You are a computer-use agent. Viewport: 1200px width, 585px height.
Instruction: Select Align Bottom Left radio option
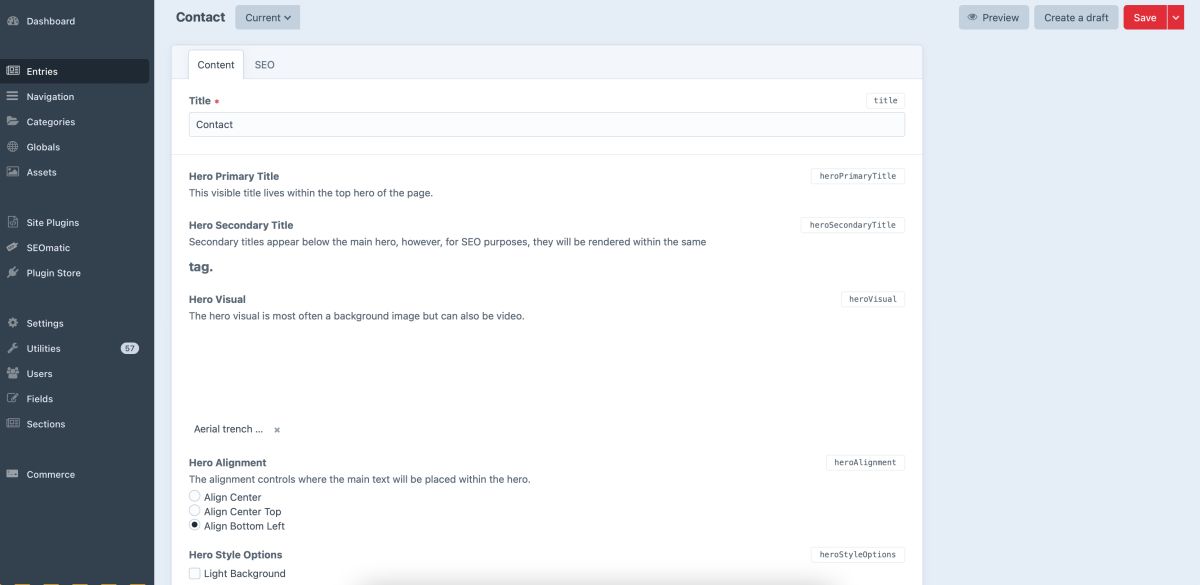(x=194, y=525)
